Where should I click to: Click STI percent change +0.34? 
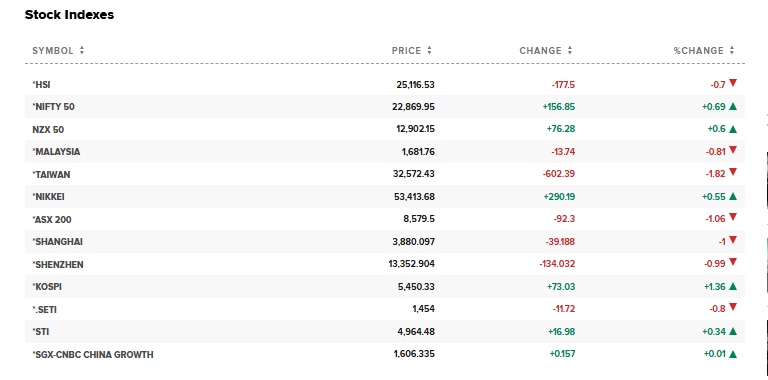[714, 332]
